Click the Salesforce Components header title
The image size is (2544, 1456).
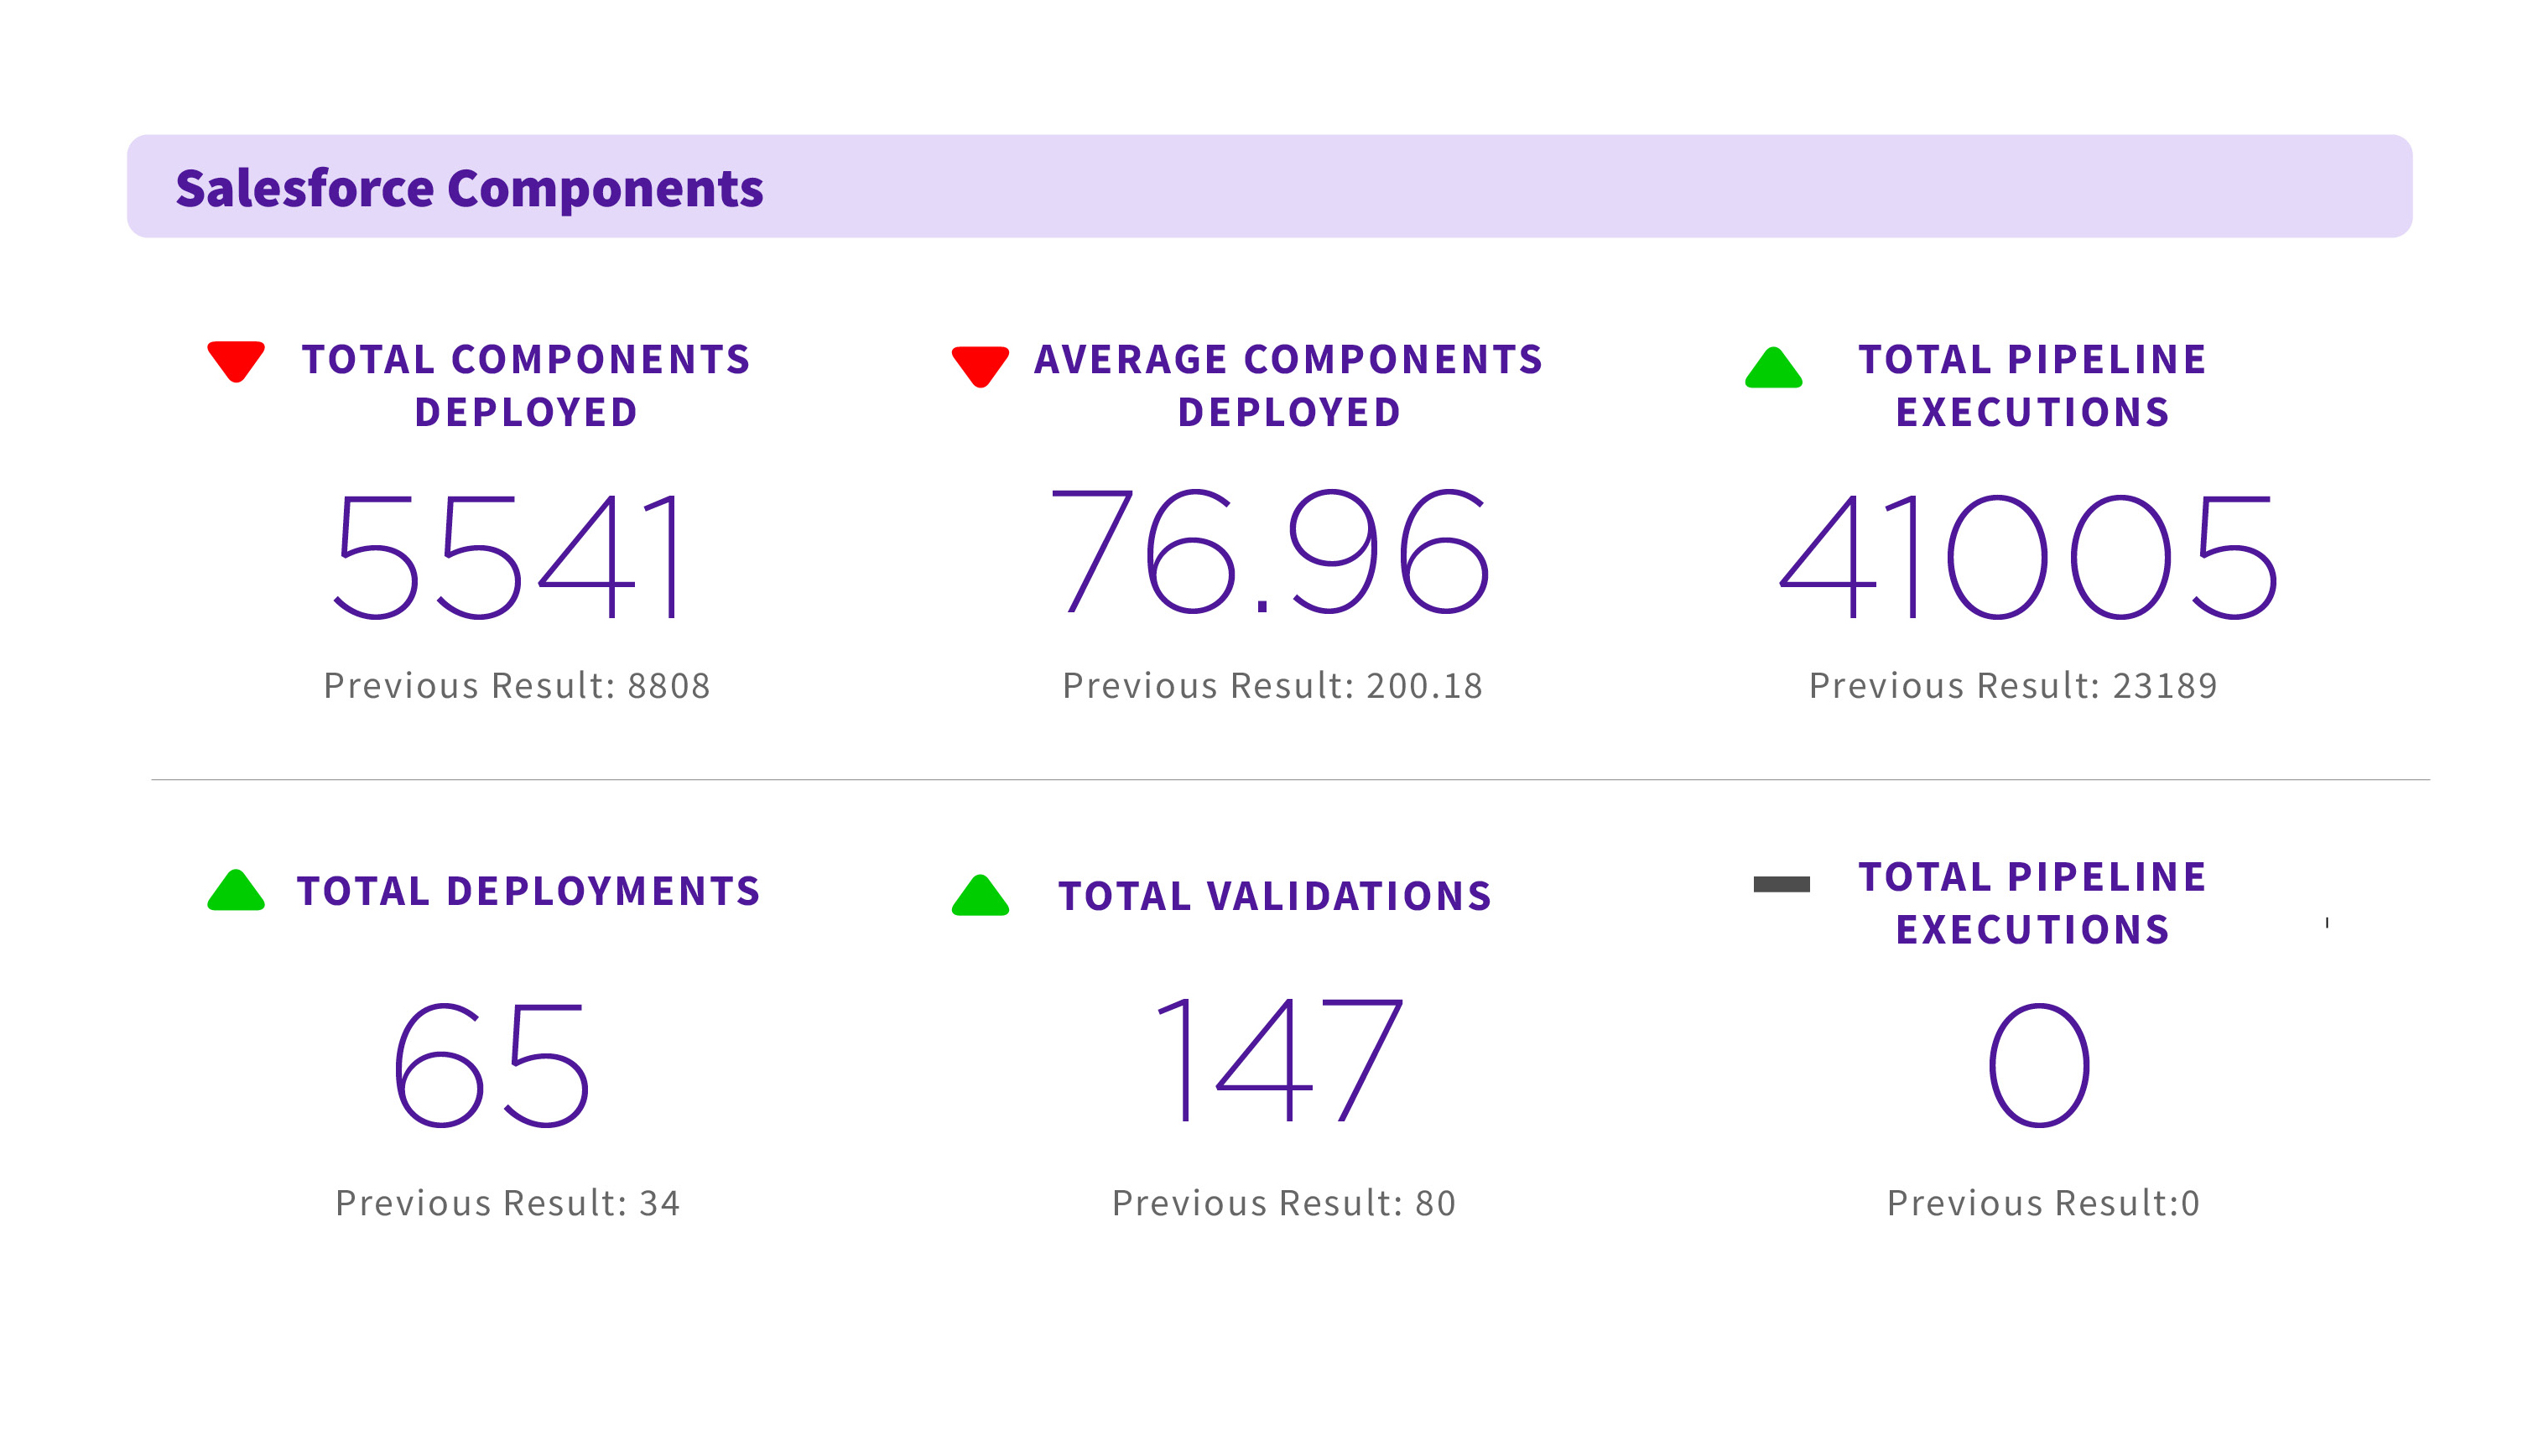[x=469, y=188]
